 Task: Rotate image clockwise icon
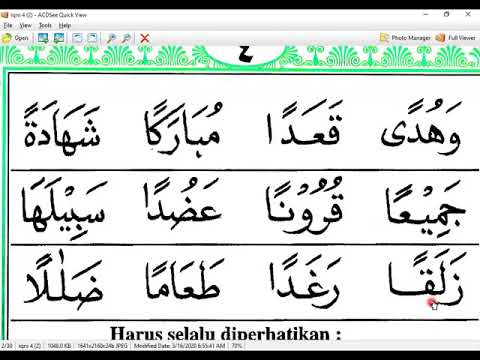tap(92, 38)
